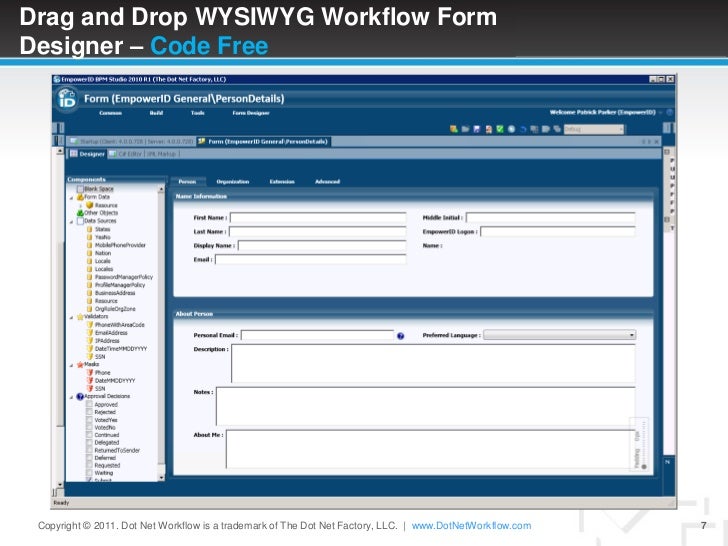Click the EmpowerID logo icon

click(x=66, y=98)
